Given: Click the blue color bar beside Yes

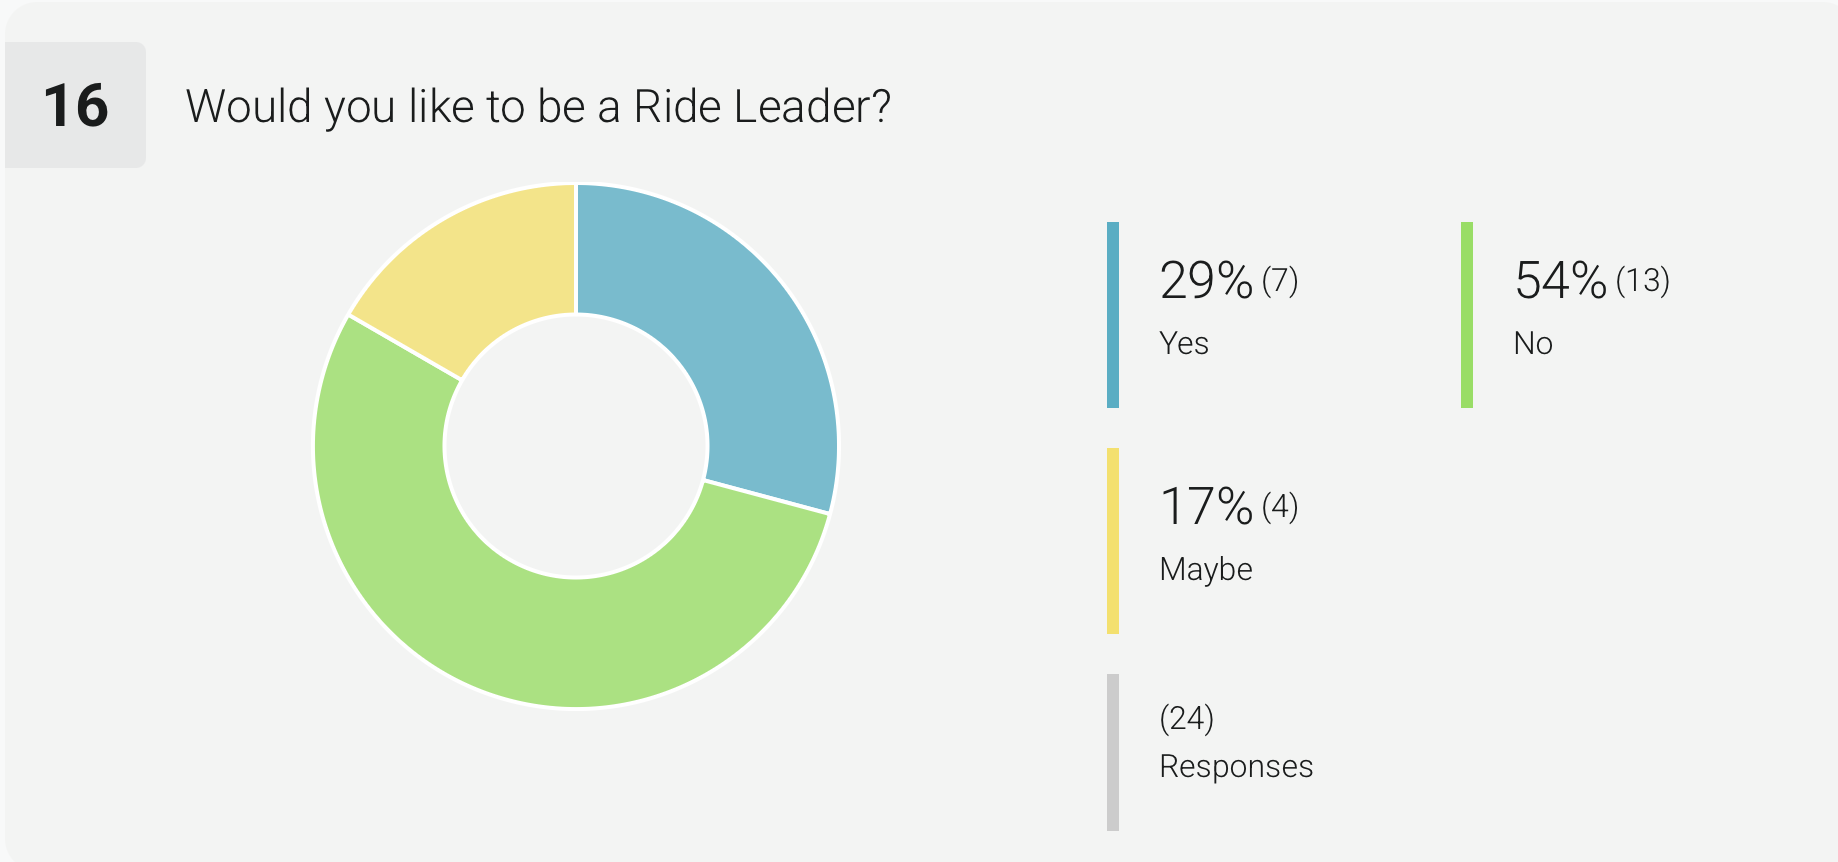Looking at the screenshot, I should tap(1113, 315).
